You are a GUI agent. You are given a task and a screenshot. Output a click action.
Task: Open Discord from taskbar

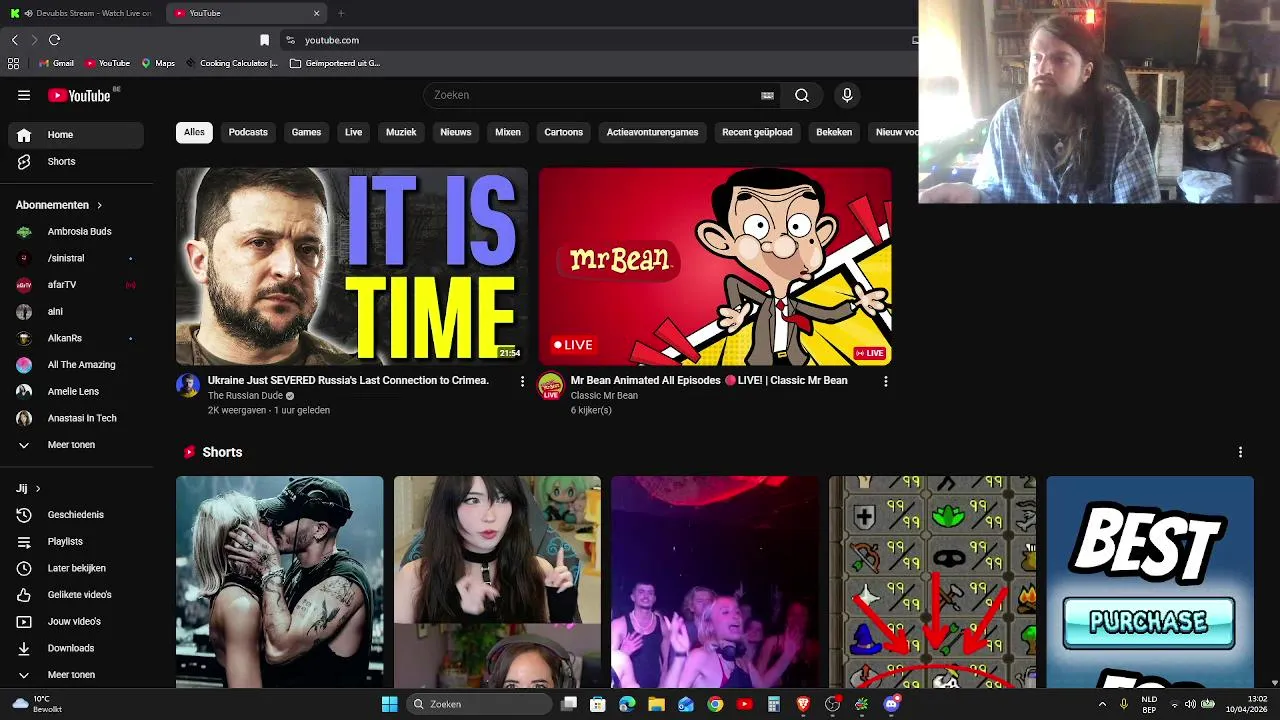pos(891,704)
